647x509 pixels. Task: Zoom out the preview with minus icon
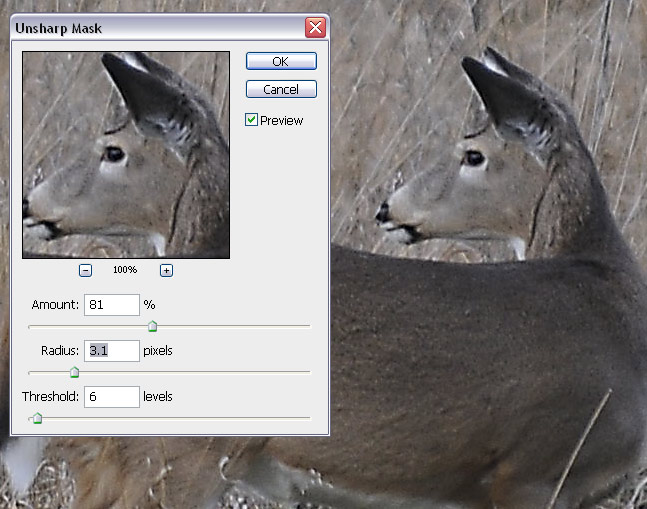pos(86,270)
